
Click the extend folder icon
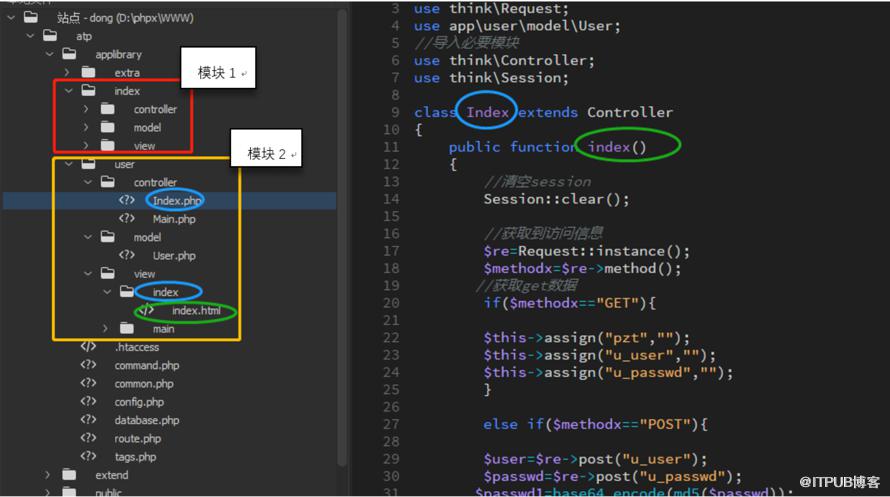point(69,474)
